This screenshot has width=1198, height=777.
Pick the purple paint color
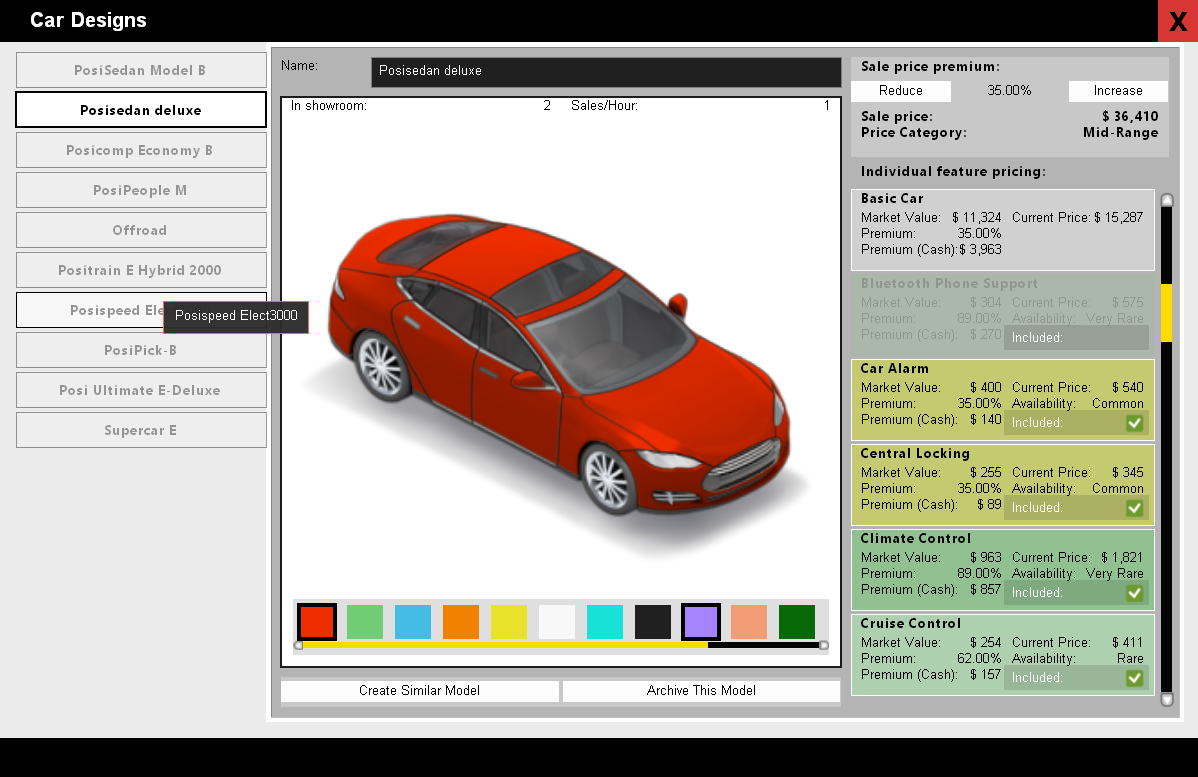click(700, 621)
